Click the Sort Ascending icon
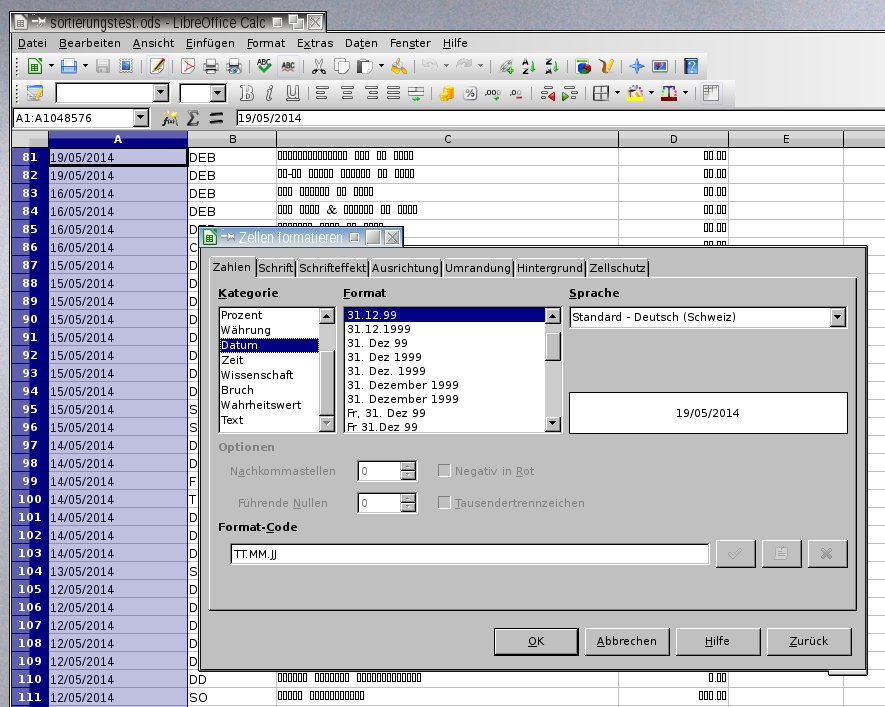 (x=529, y=66)
